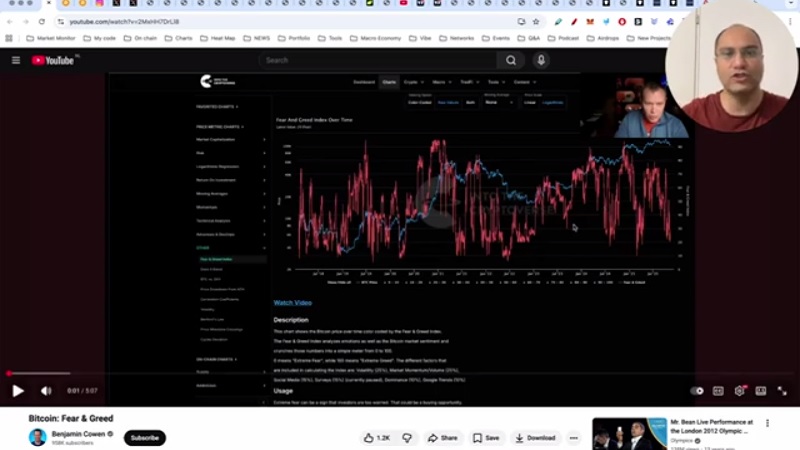800x450 pixels.
Task: Type in the YouTube search field
Action: click(x=380, y=60)
